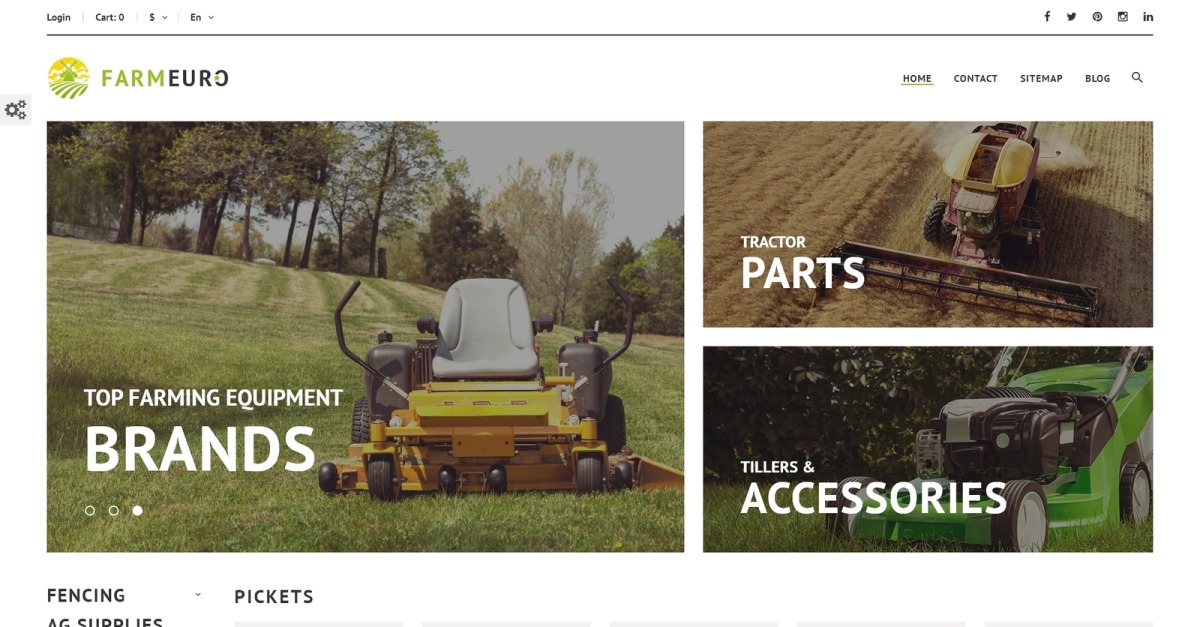Open the search magnifier icon
This screenshot has height=627, width=1200.
click(x=1137, y=77)
